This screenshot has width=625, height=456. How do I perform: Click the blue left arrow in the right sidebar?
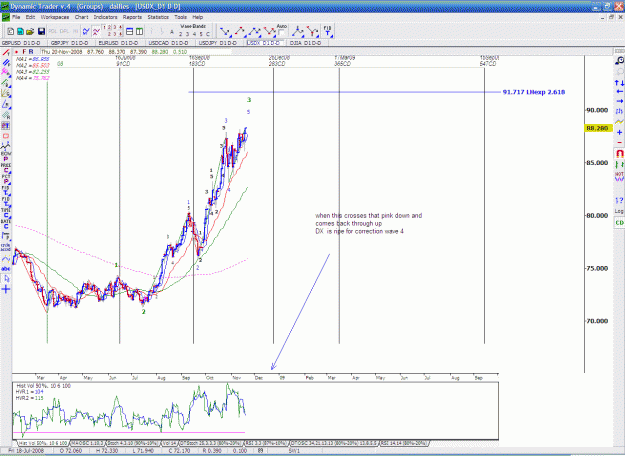point(619,92)
